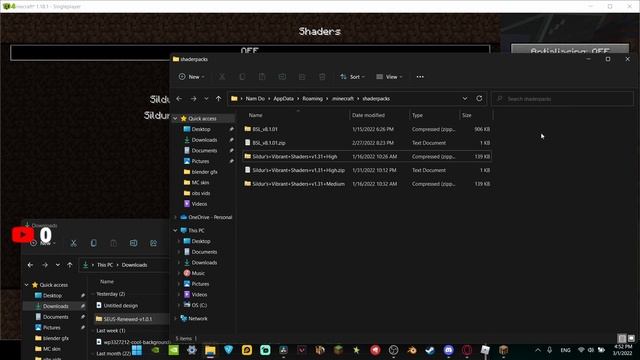Select Sildur's Vibrant Shaders v1.31 Medium
The image size is (640, 360).
(x=367, y=184)
